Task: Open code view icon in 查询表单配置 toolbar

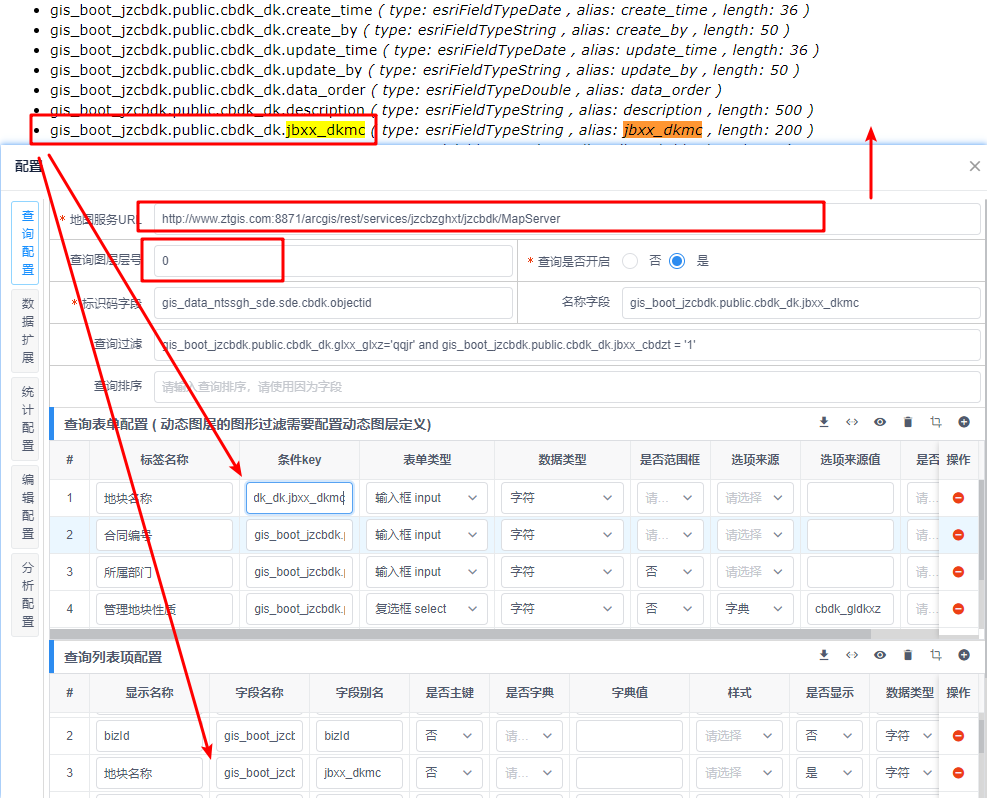Action: point(852,423)
